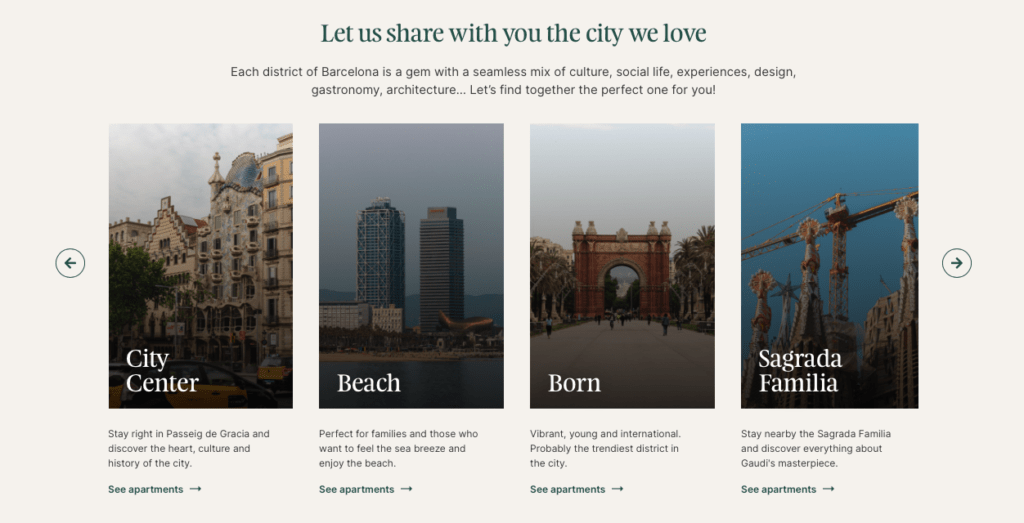See apartments link under Beach
This screenshot has width=1024, height=523.
(366, 489)
